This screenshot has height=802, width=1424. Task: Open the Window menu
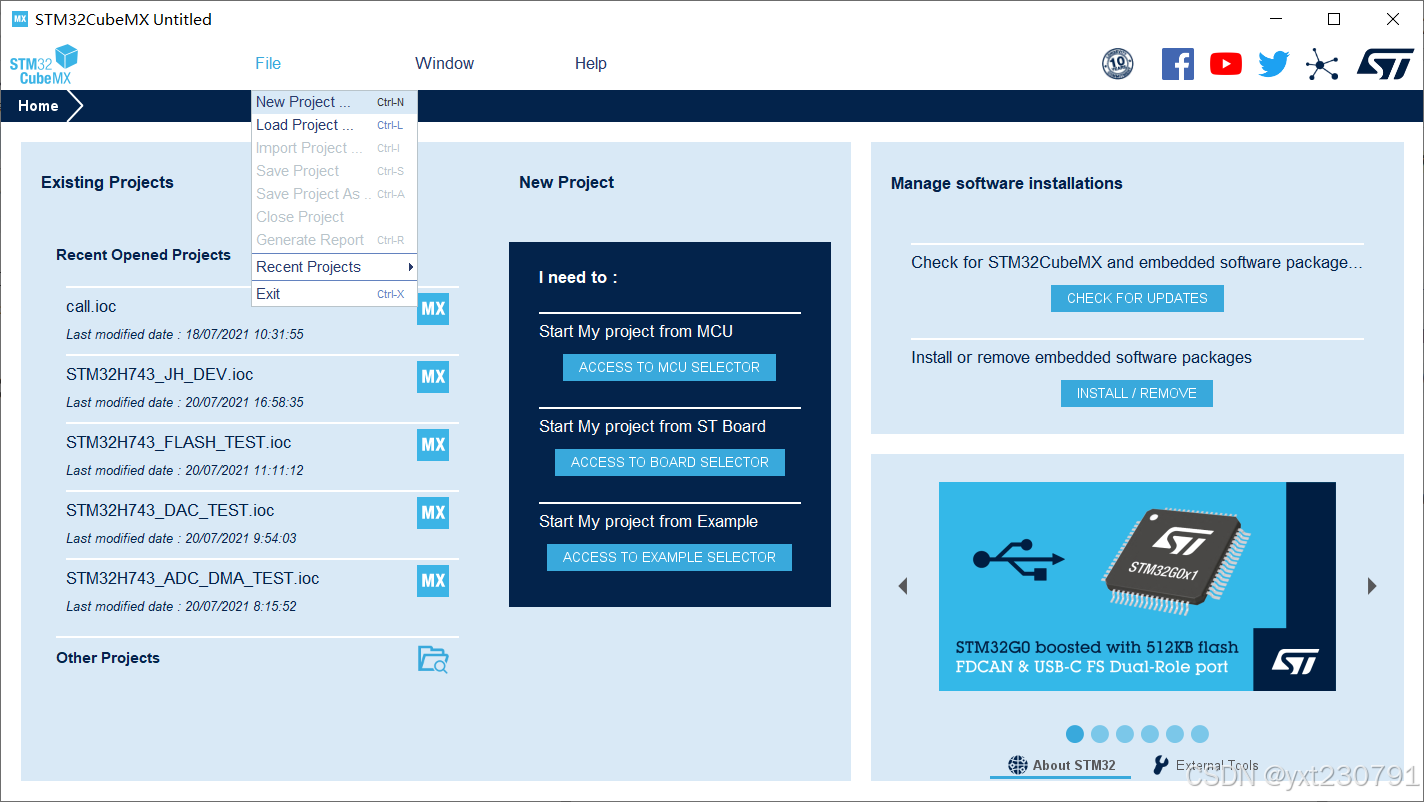click(x=445, y=63)
